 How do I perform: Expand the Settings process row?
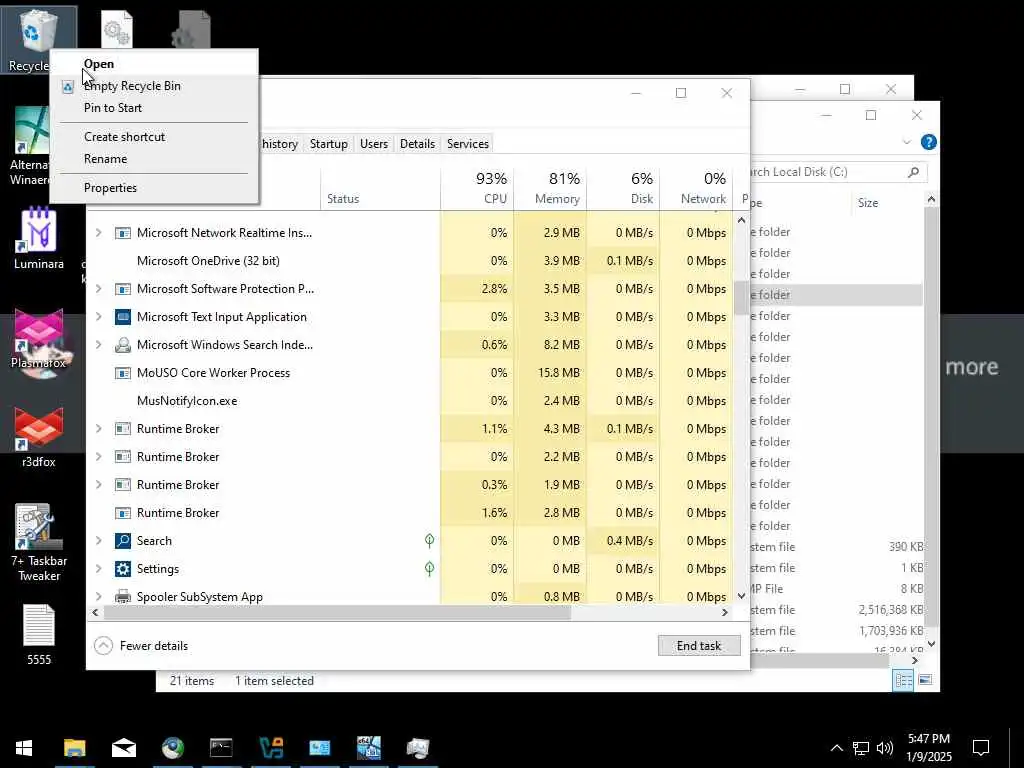[x=99, y=569]
